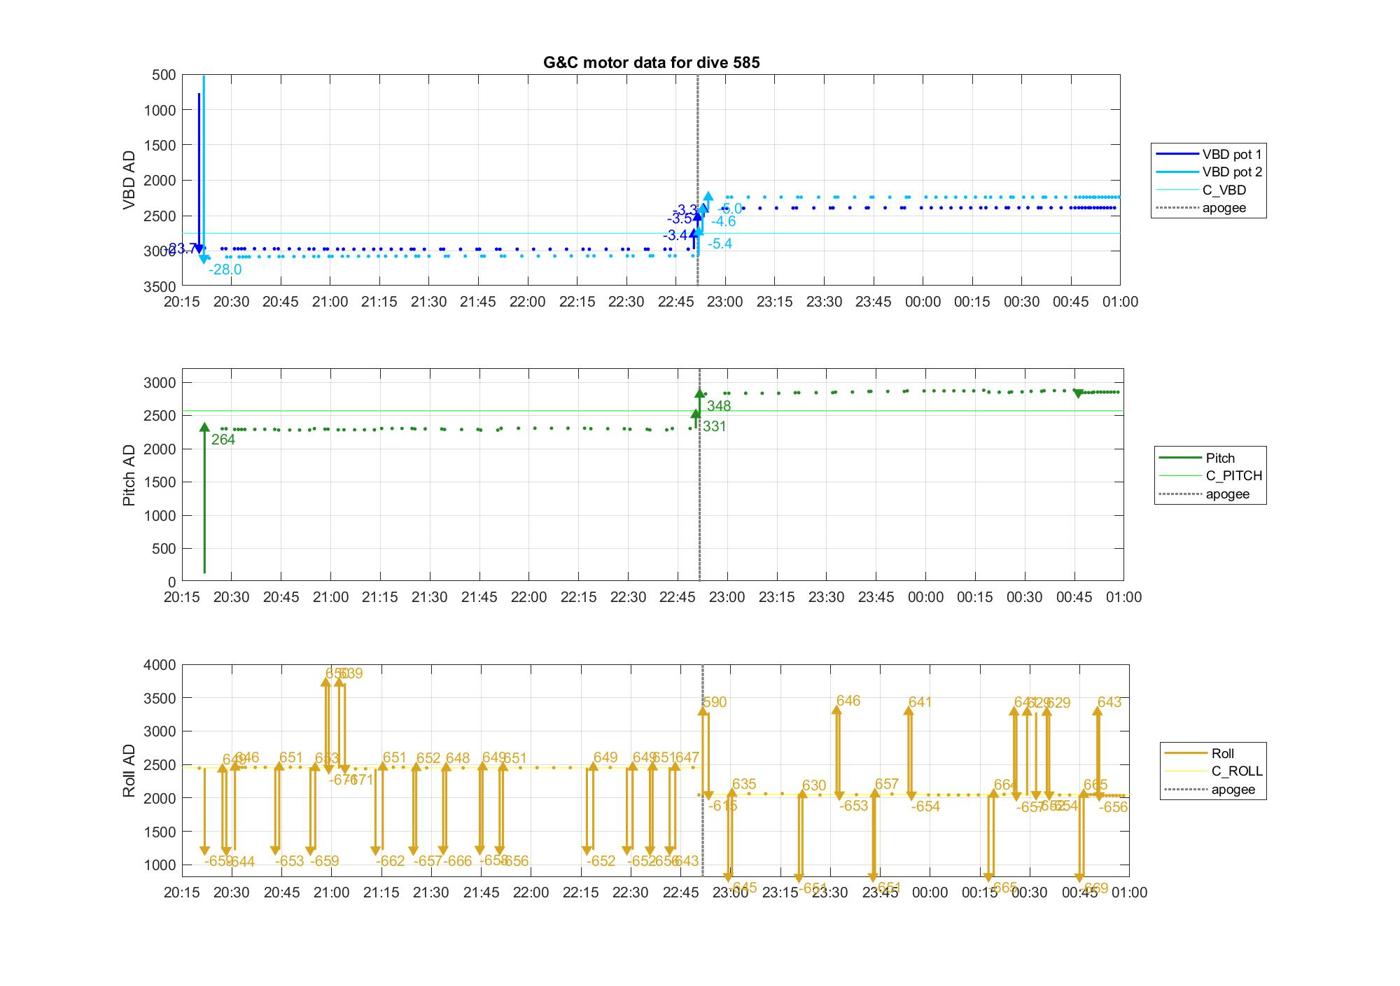1400x986 pixels.
Task: Click the '00:00' tick on Pitch x-axis
Action: [925, 597]
